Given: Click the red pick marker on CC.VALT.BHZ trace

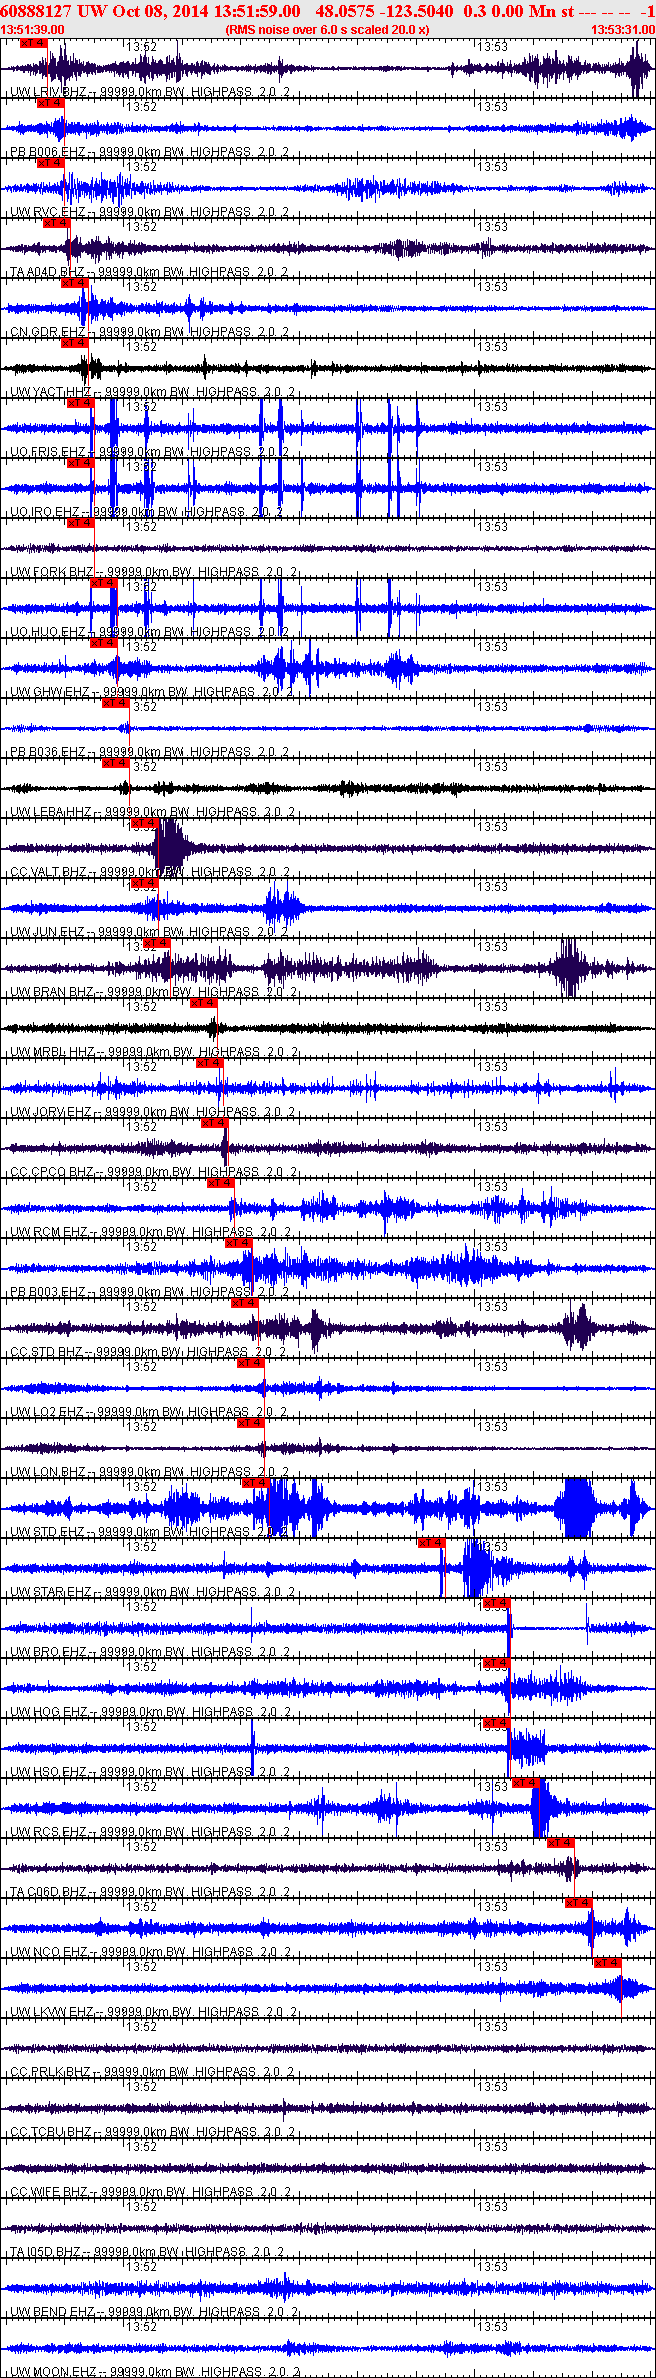Looking at the screenshot, I should pos(145,823).
